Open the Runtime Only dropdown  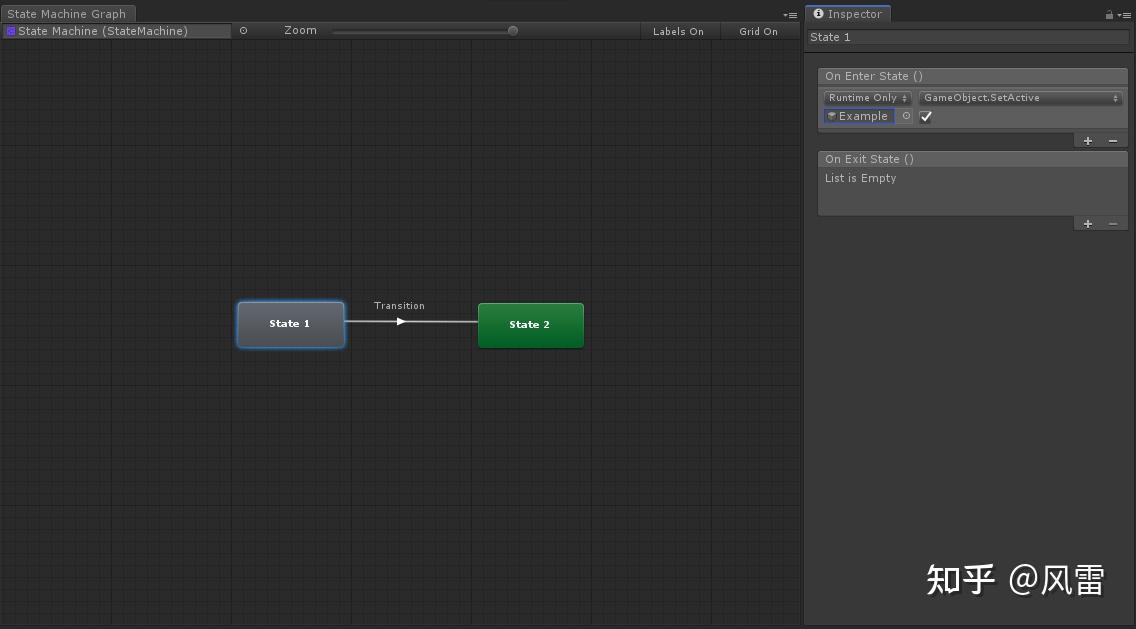(866, 97)
